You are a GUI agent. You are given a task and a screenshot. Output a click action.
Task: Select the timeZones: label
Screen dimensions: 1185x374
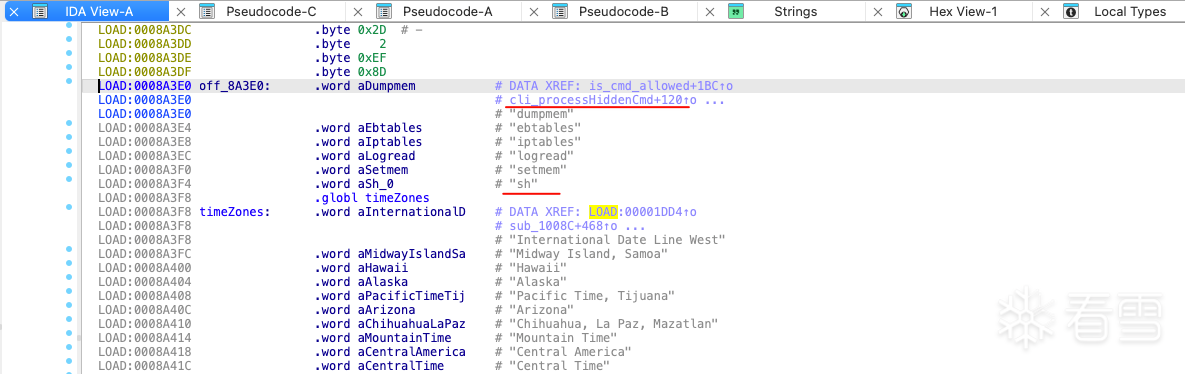[235, 212]
